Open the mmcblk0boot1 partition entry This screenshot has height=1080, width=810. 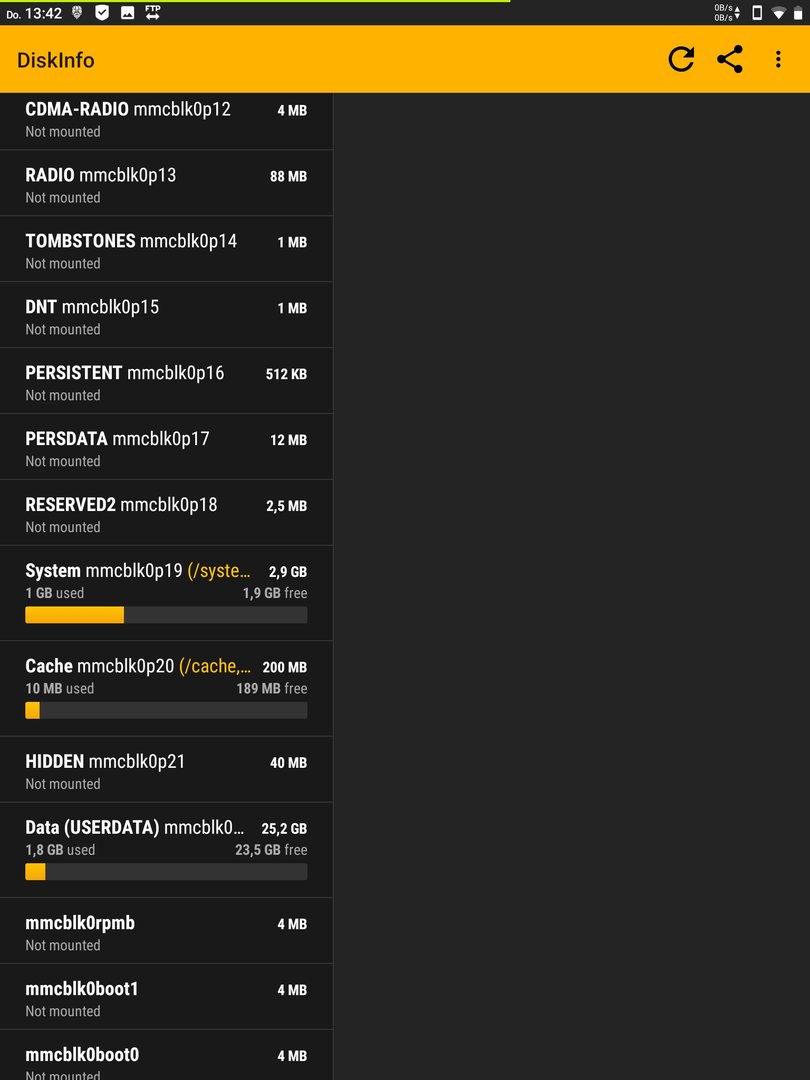166,997
